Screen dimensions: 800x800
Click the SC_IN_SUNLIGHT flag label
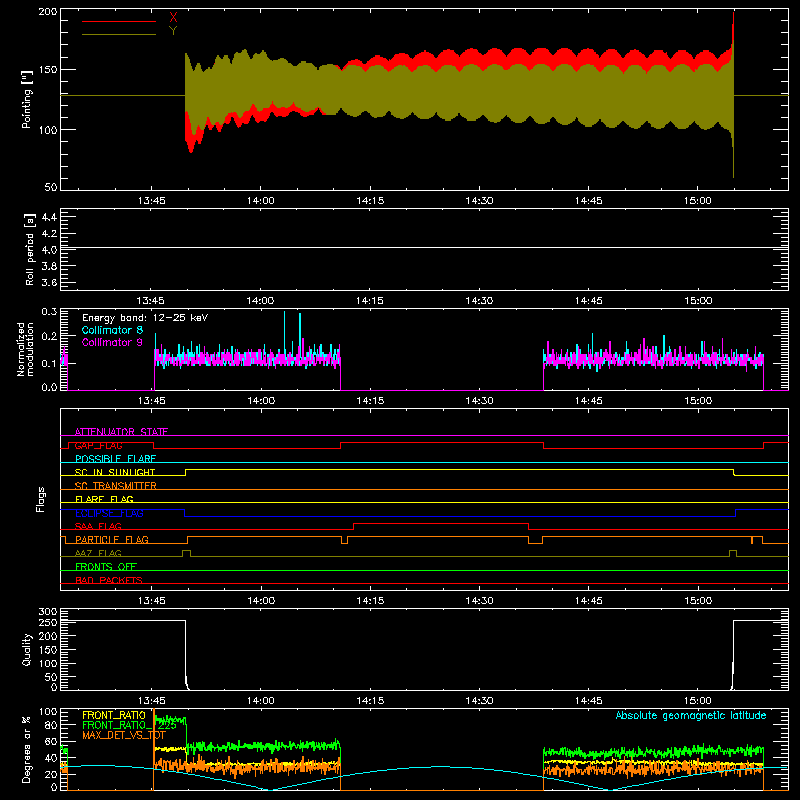(x=115, y=472)
